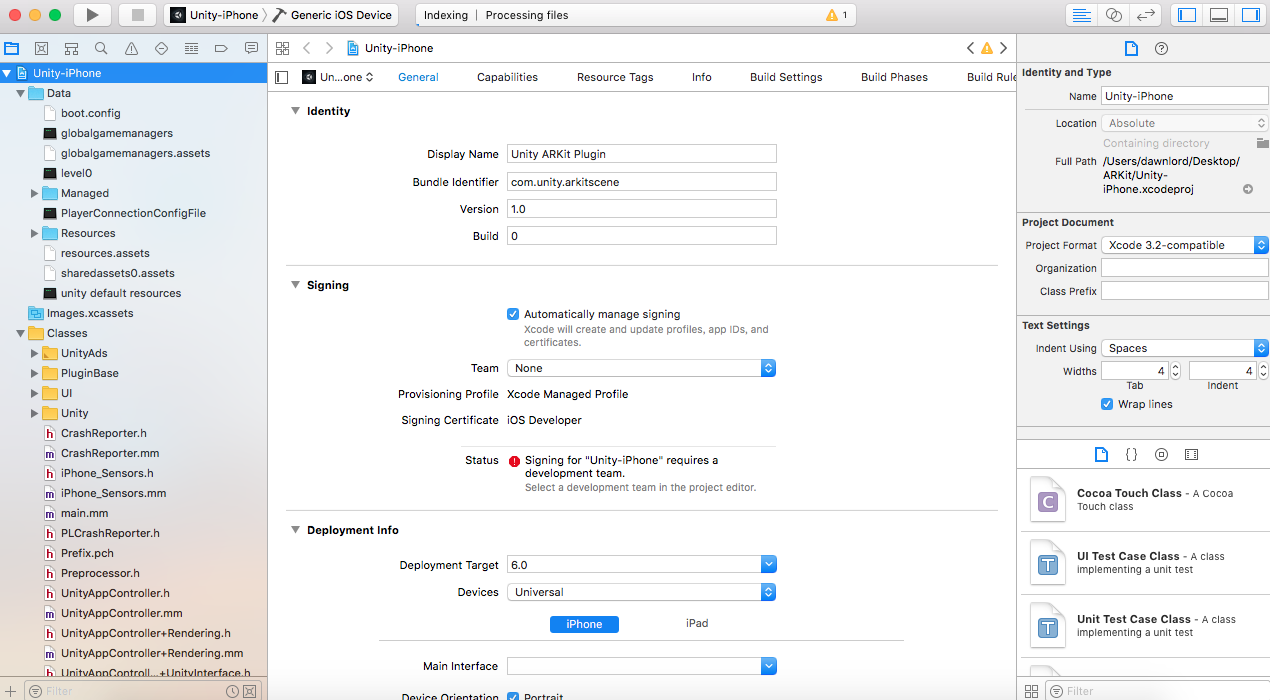Show the Code Snippet library
Viewport: 1270px width, 700px height.
(1131, 454)
